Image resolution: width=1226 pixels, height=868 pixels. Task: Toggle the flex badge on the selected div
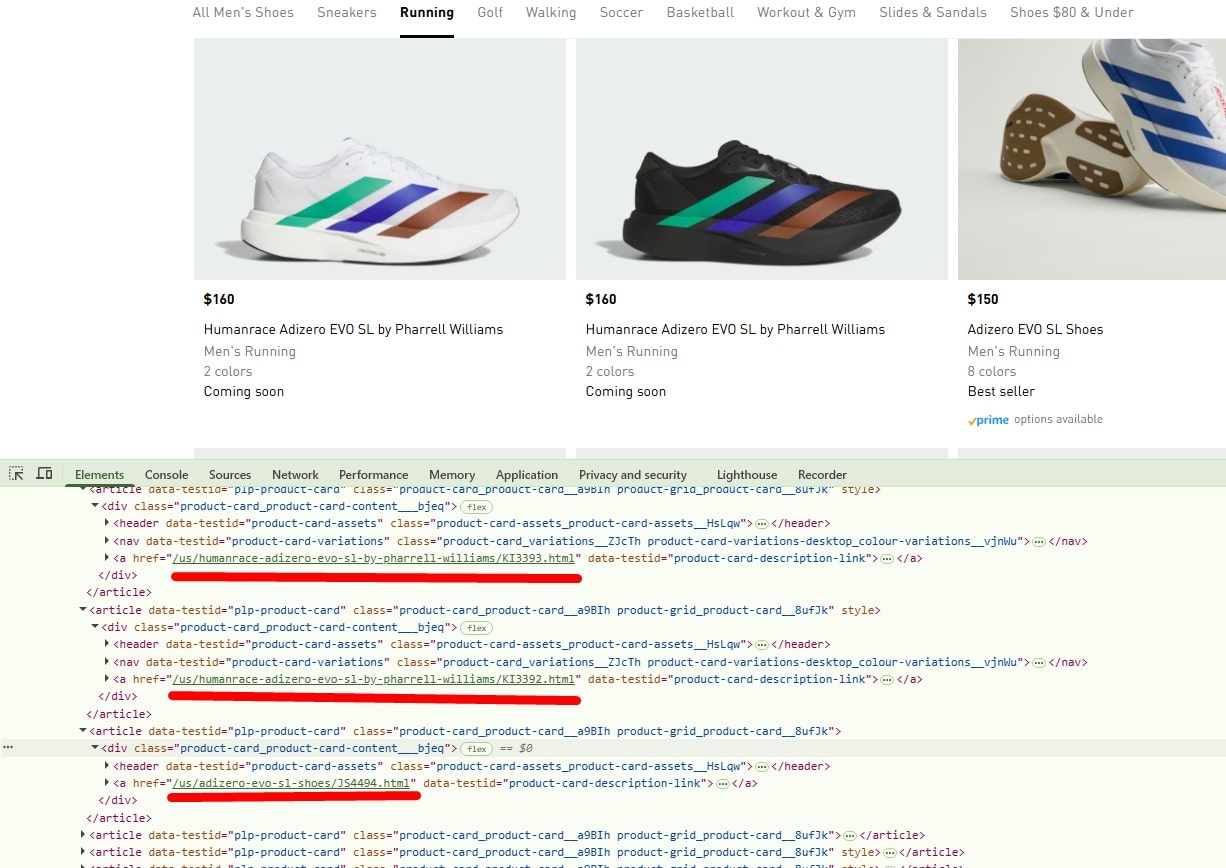click(477, 748)
